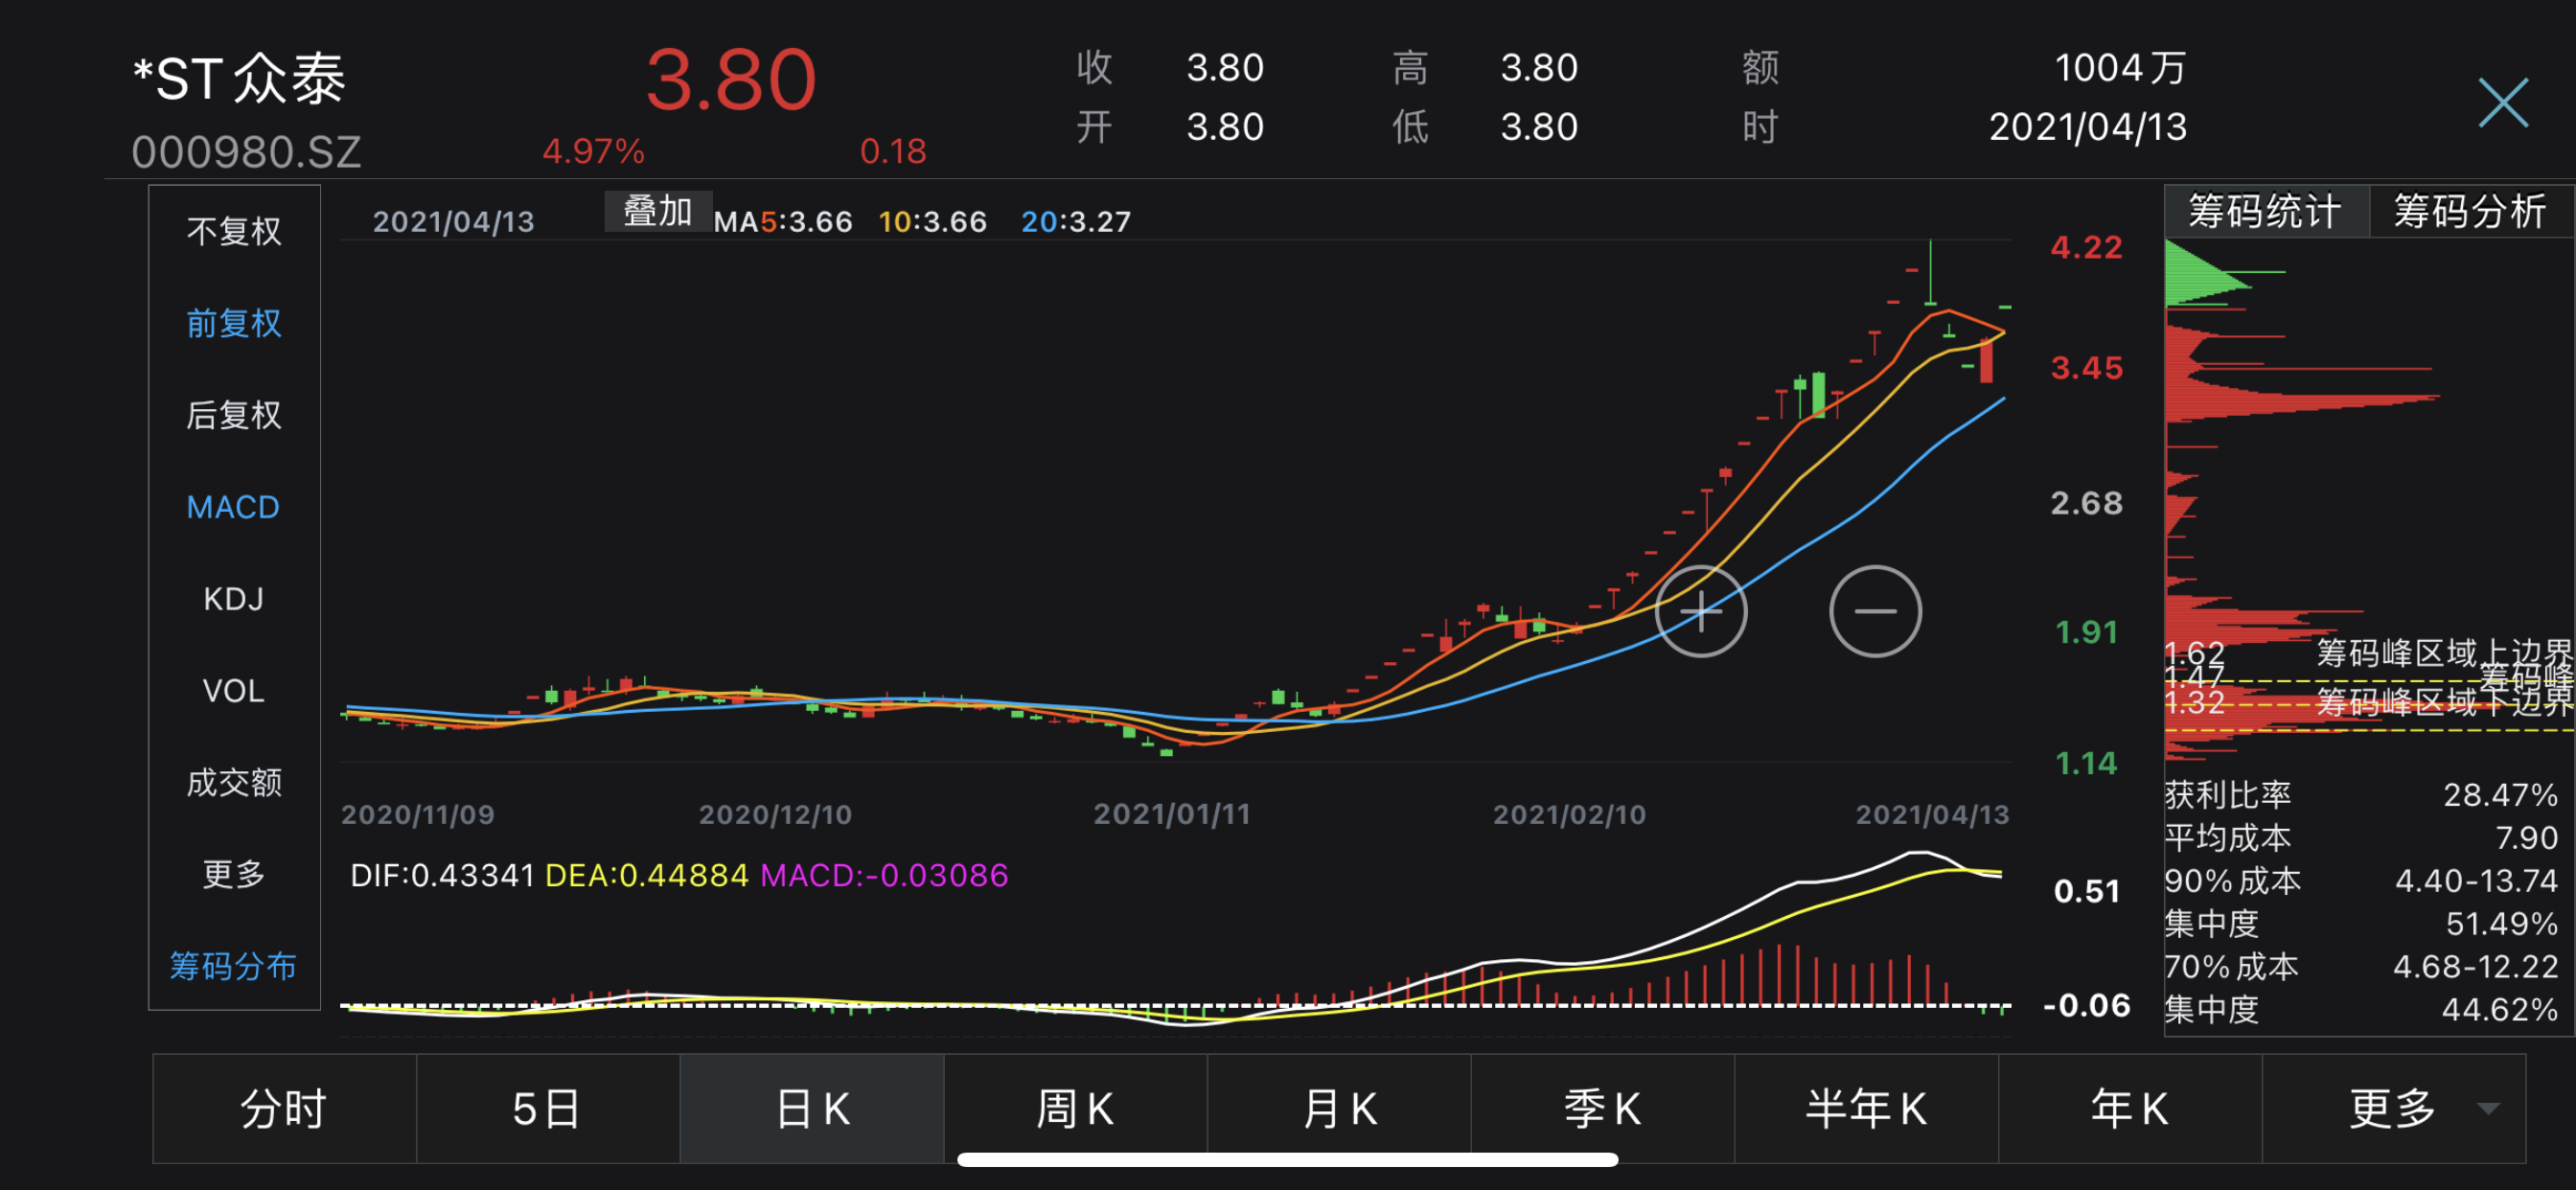Zoom in chart with plus circle icon
This screenshot has width=2576, height=1190.
1700,611
